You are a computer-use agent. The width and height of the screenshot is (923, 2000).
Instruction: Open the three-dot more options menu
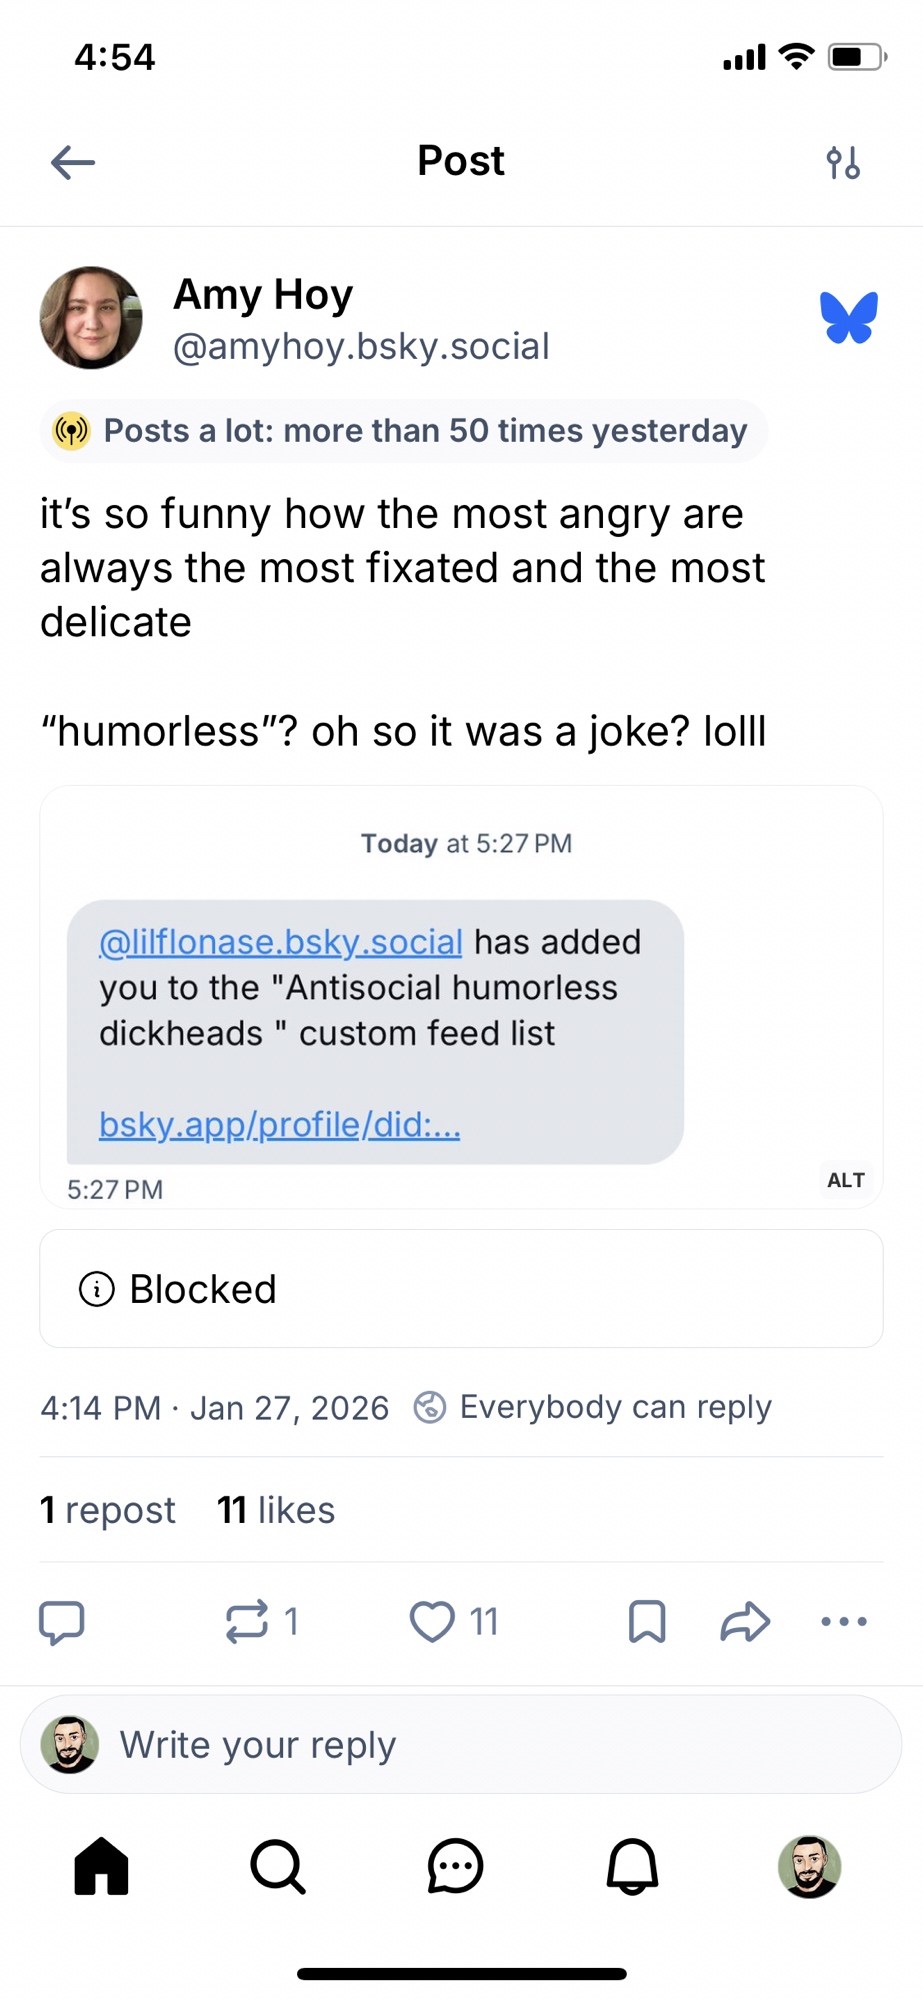844,1622
